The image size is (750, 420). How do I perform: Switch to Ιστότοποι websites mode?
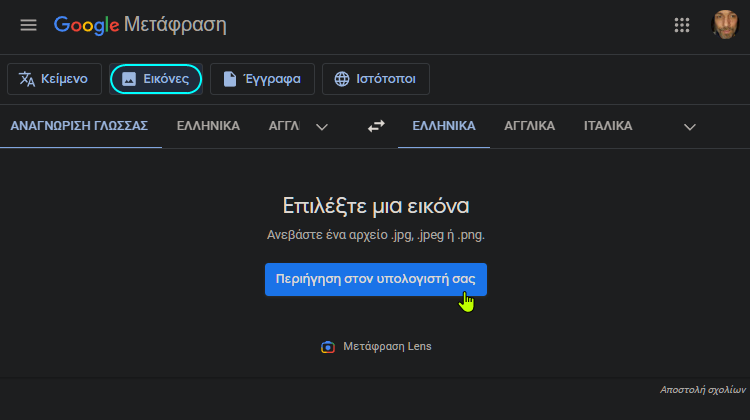[375, 79]
